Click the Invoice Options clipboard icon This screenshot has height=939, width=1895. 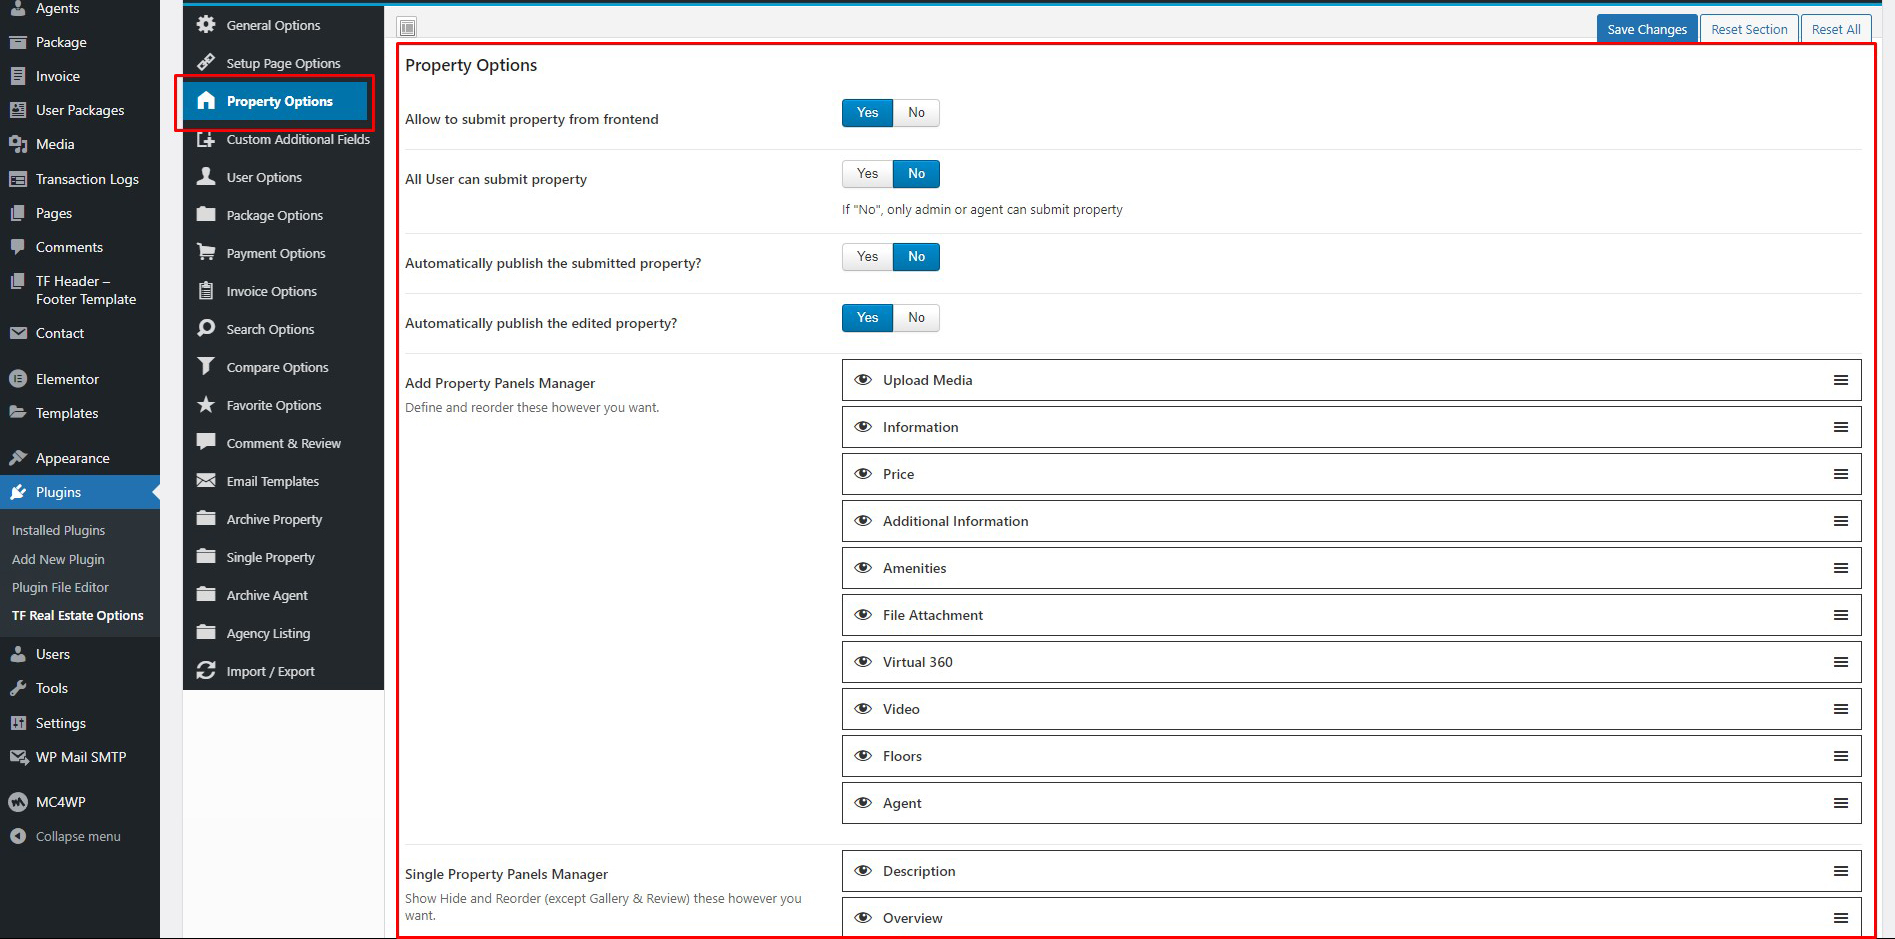click(206, 290)
